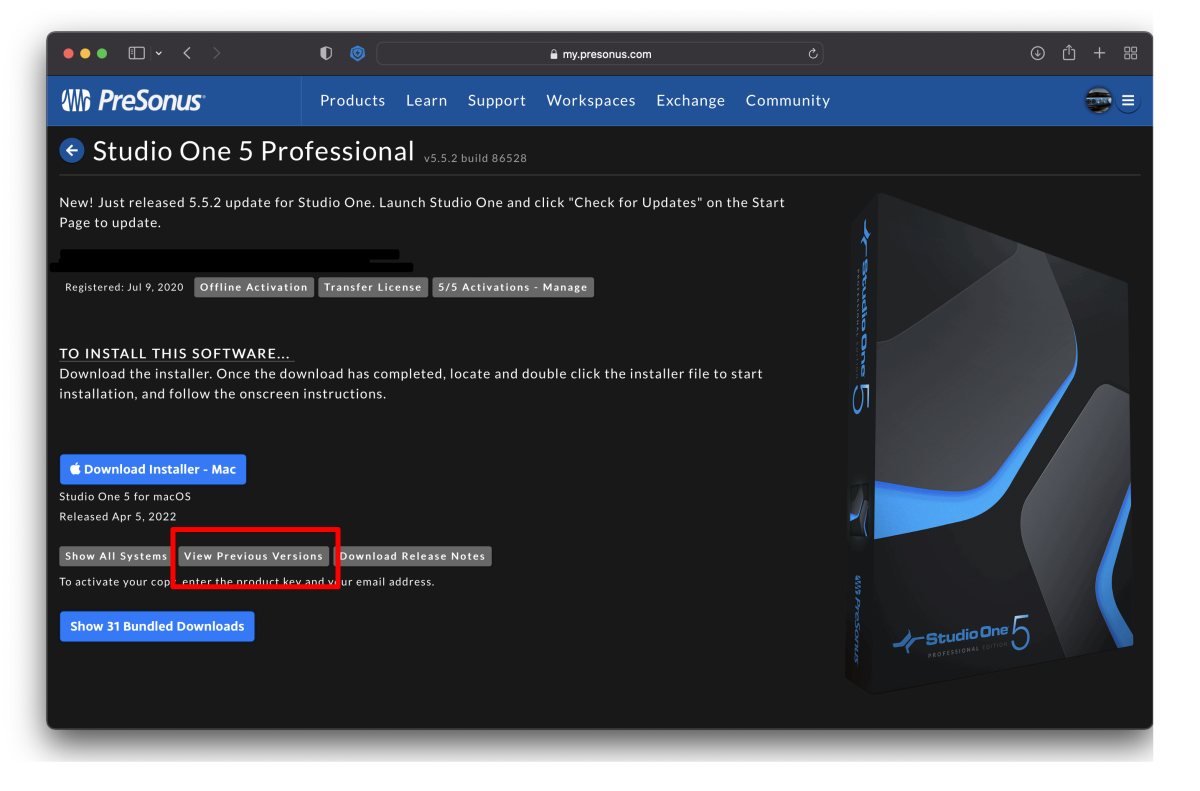Open View Previous Versions
Viewport: 1200px width, 791px height.
[254, 556]
